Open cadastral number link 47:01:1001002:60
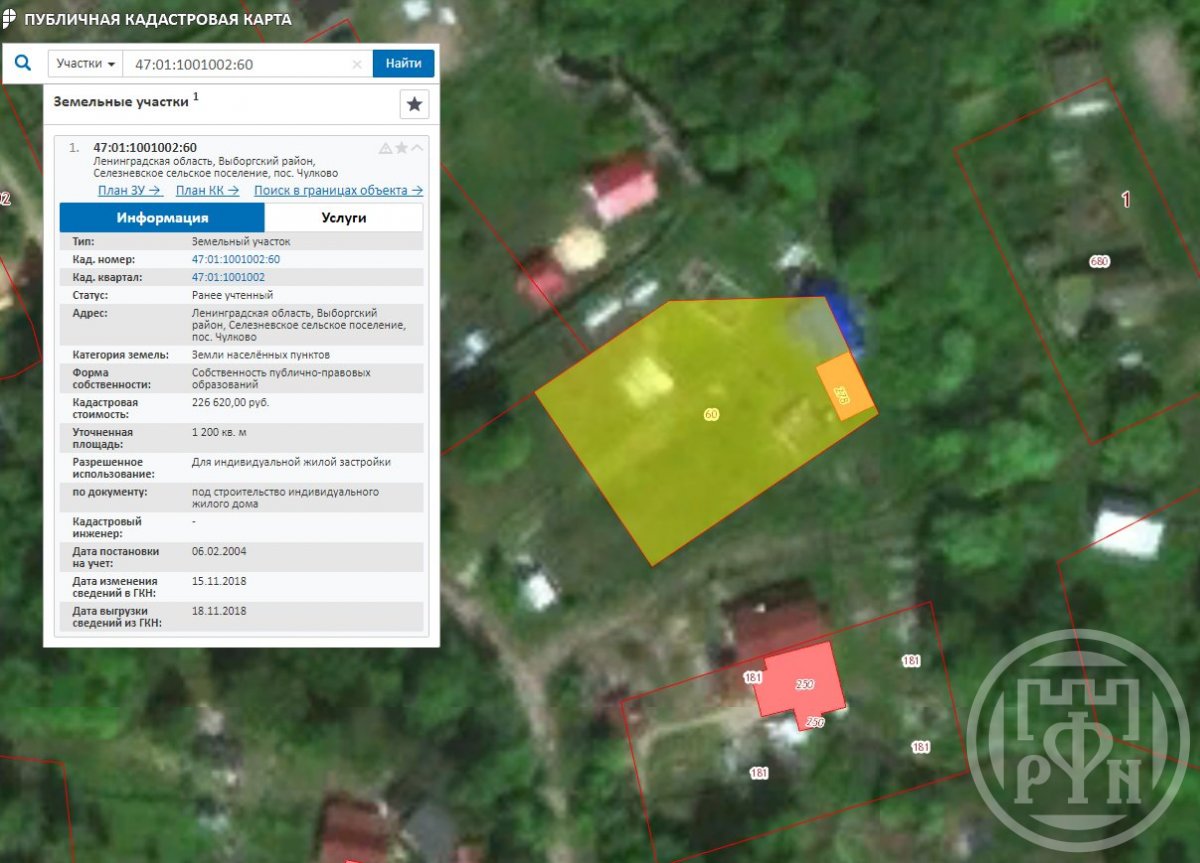The image size is (1200, 863). (x=236, y=259)
